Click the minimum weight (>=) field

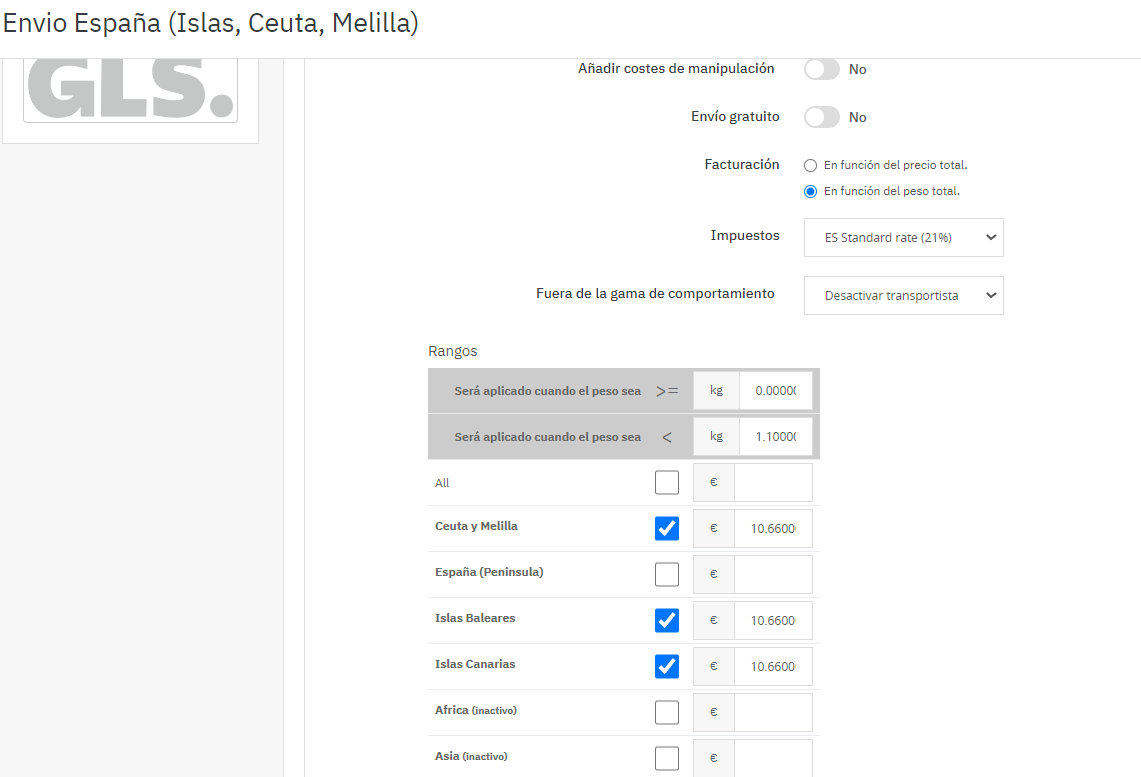tap(775, 391)
